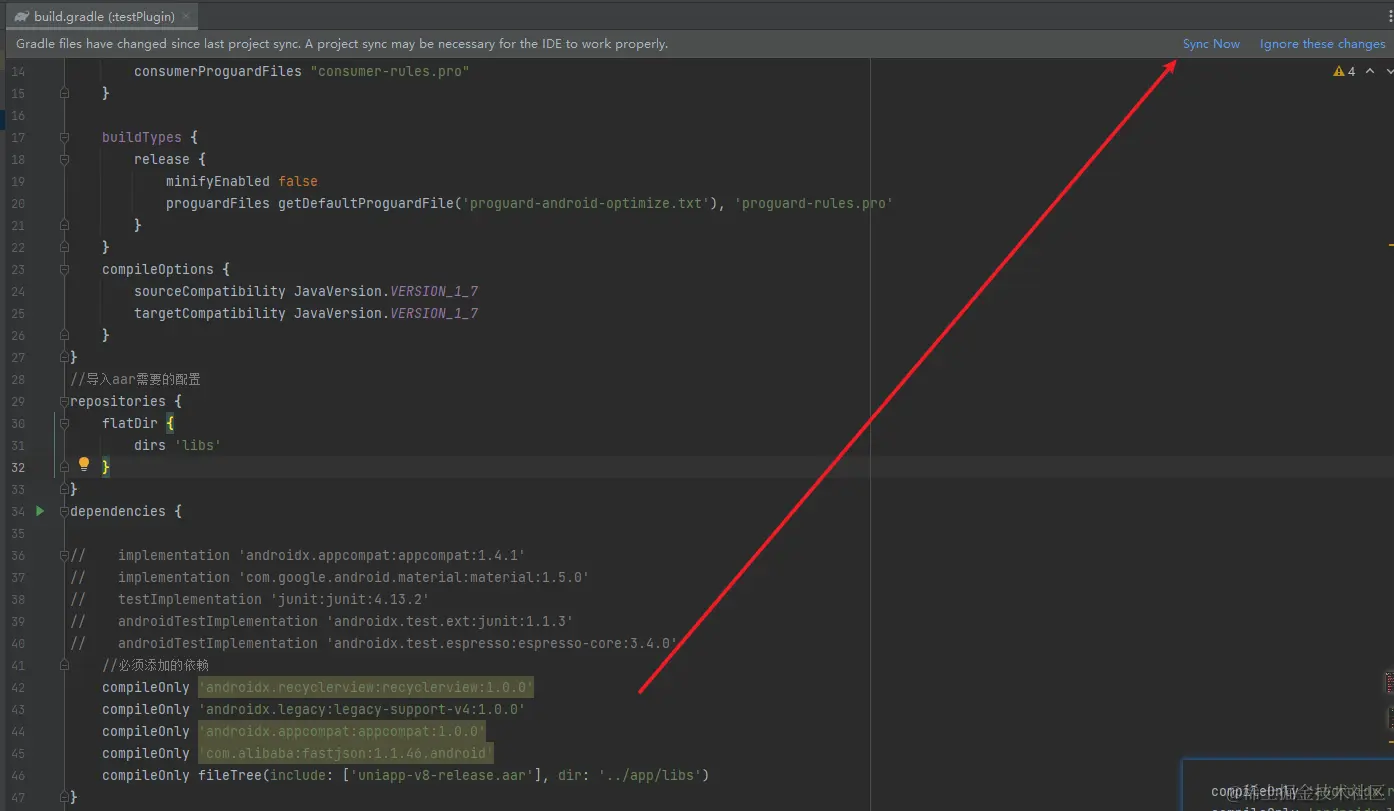The image size is (1394, 811).
Task: Click the Sync Now link
Action: click(1211, 44)
